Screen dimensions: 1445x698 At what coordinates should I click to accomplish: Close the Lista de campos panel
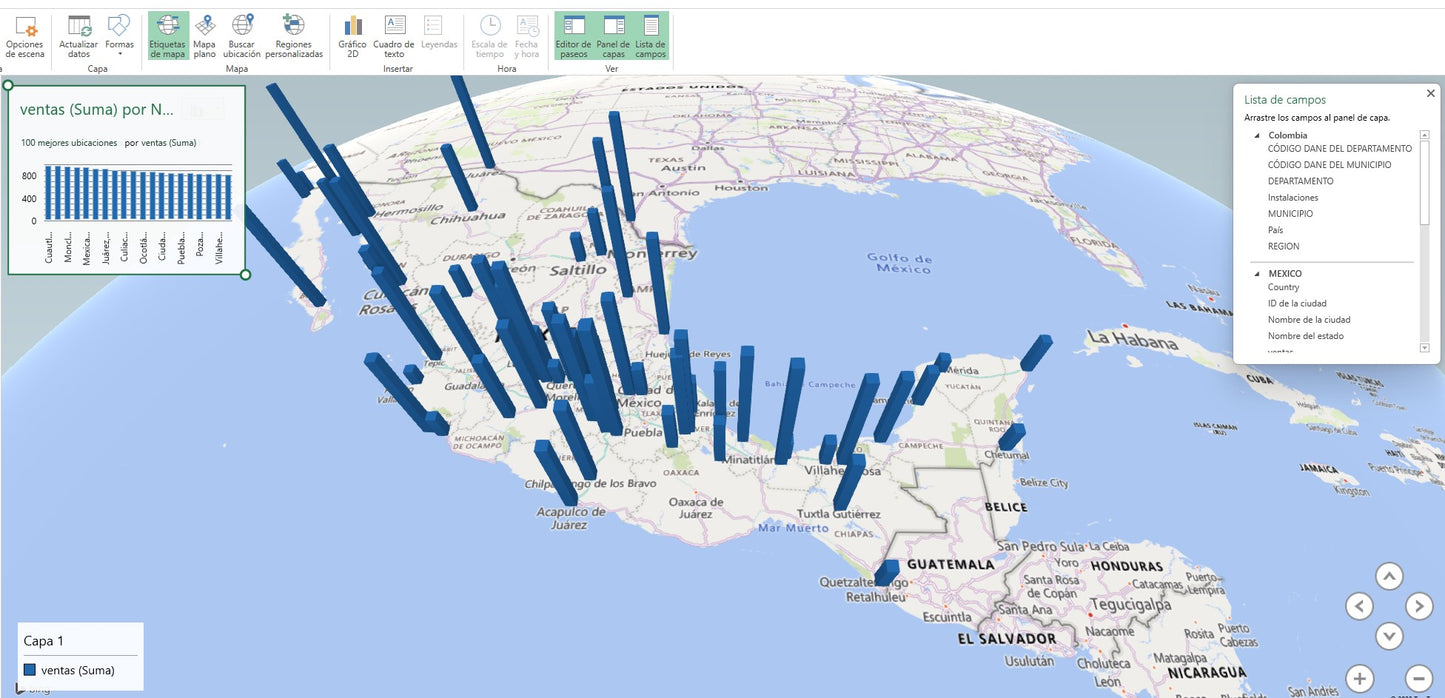click(1430, 93)
